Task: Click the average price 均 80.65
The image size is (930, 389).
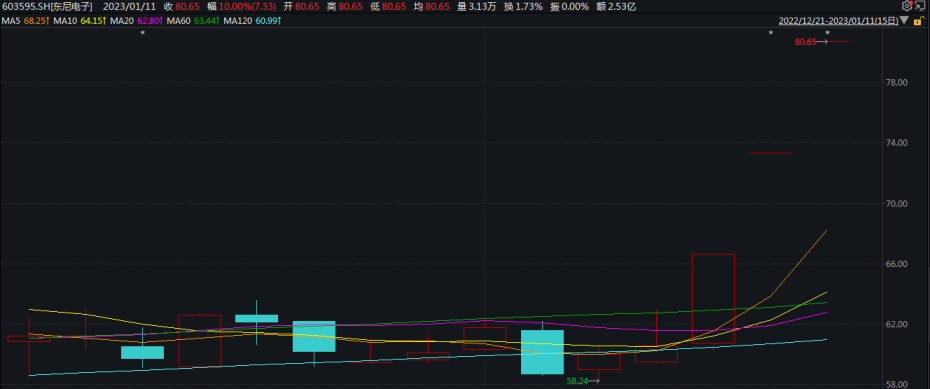Action: point(432,7)
